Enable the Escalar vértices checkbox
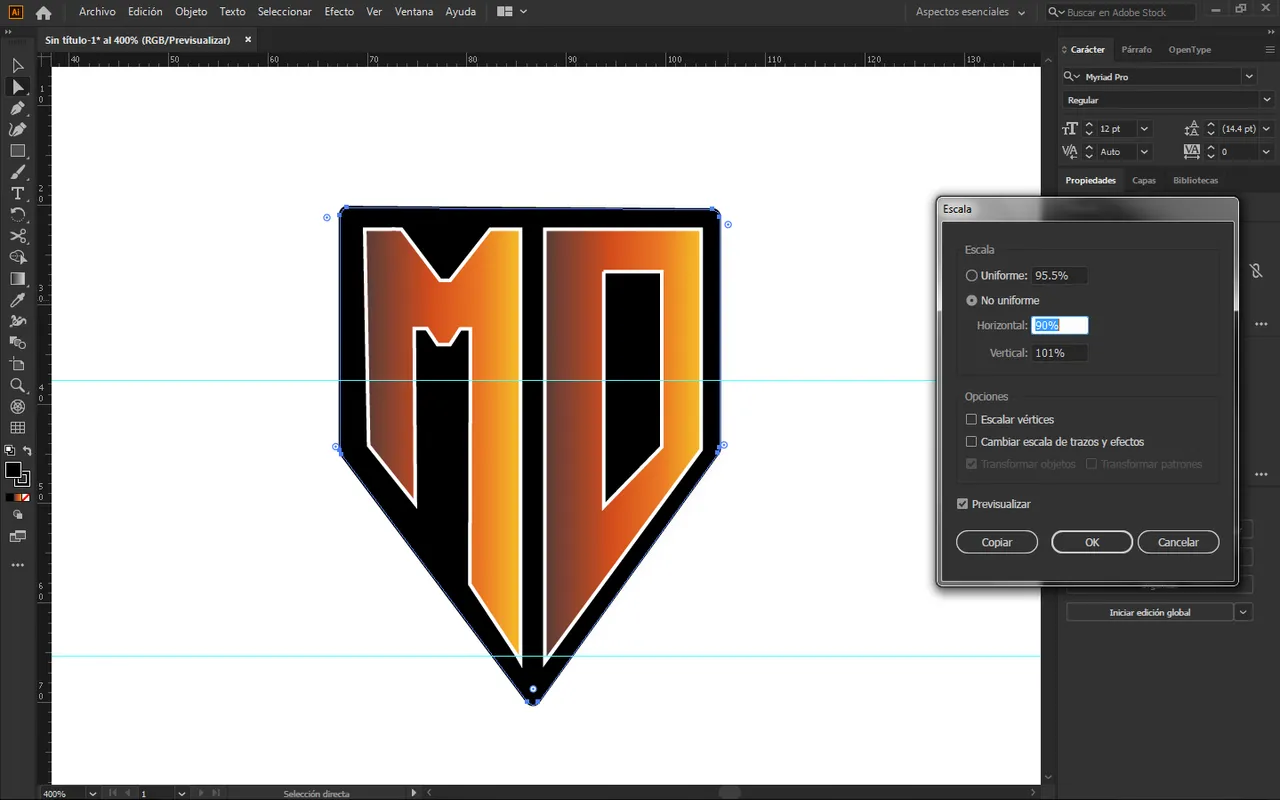The width and height of the screenshot is (1280, 800). (x=971, y=420)
